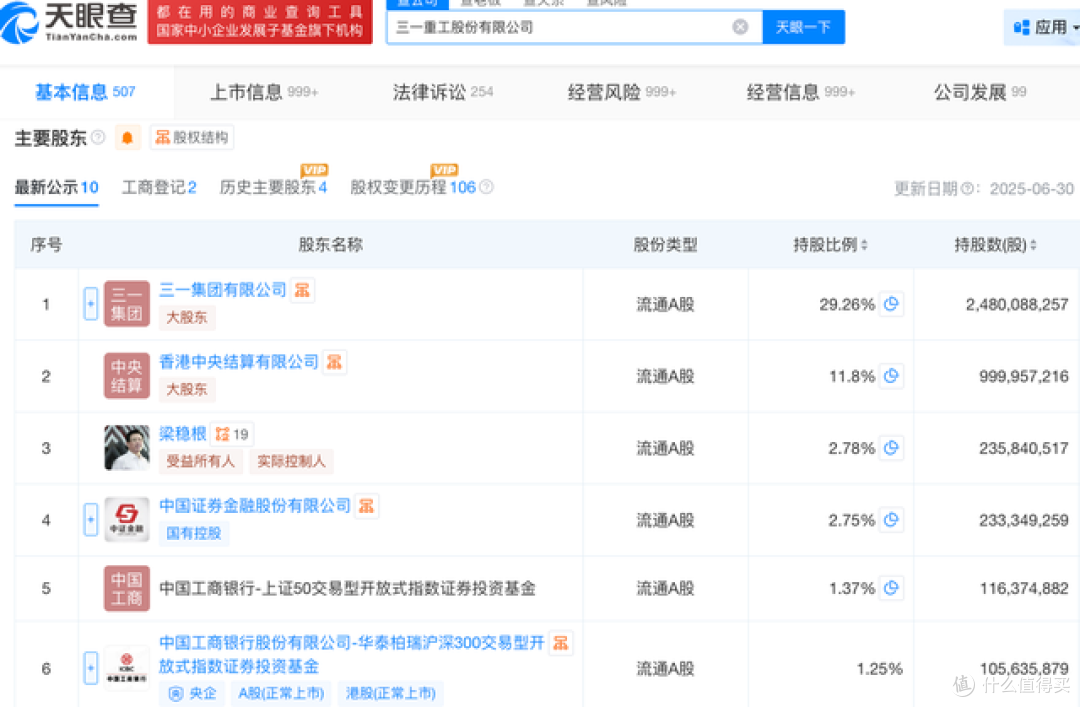Click 梁稳根 photo thumbnail
1080x707 pixels.
pos(127,448)
